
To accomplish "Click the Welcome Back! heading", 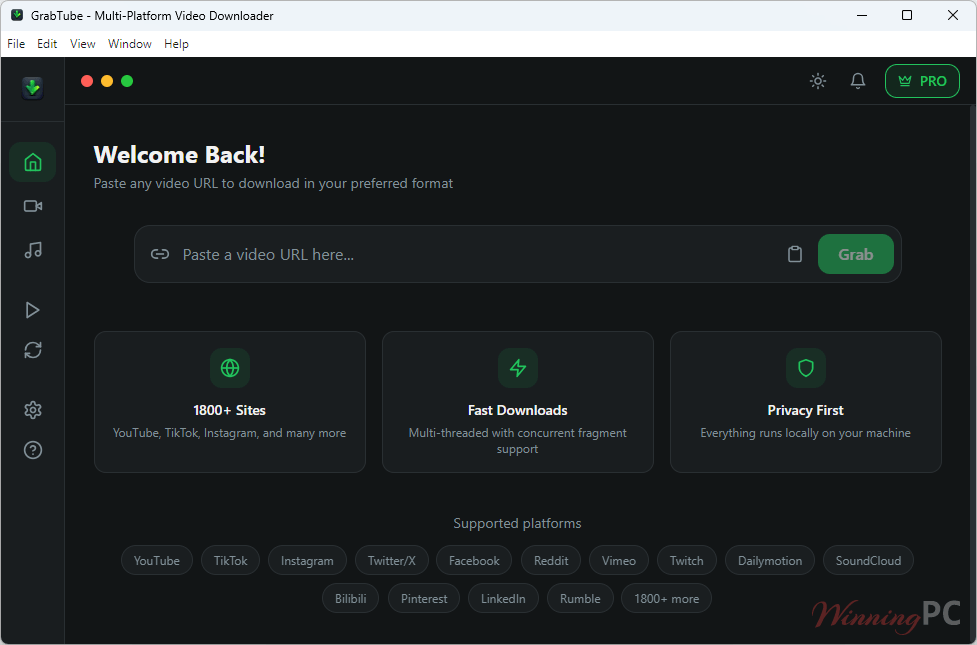I will [x=179, y=155].
